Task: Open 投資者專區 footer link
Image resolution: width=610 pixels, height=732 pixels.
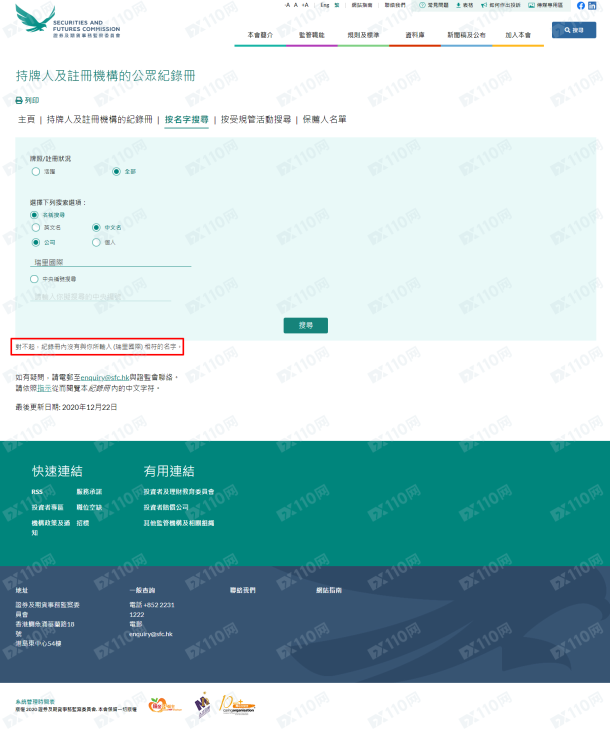Action: [x=47, y=507]
